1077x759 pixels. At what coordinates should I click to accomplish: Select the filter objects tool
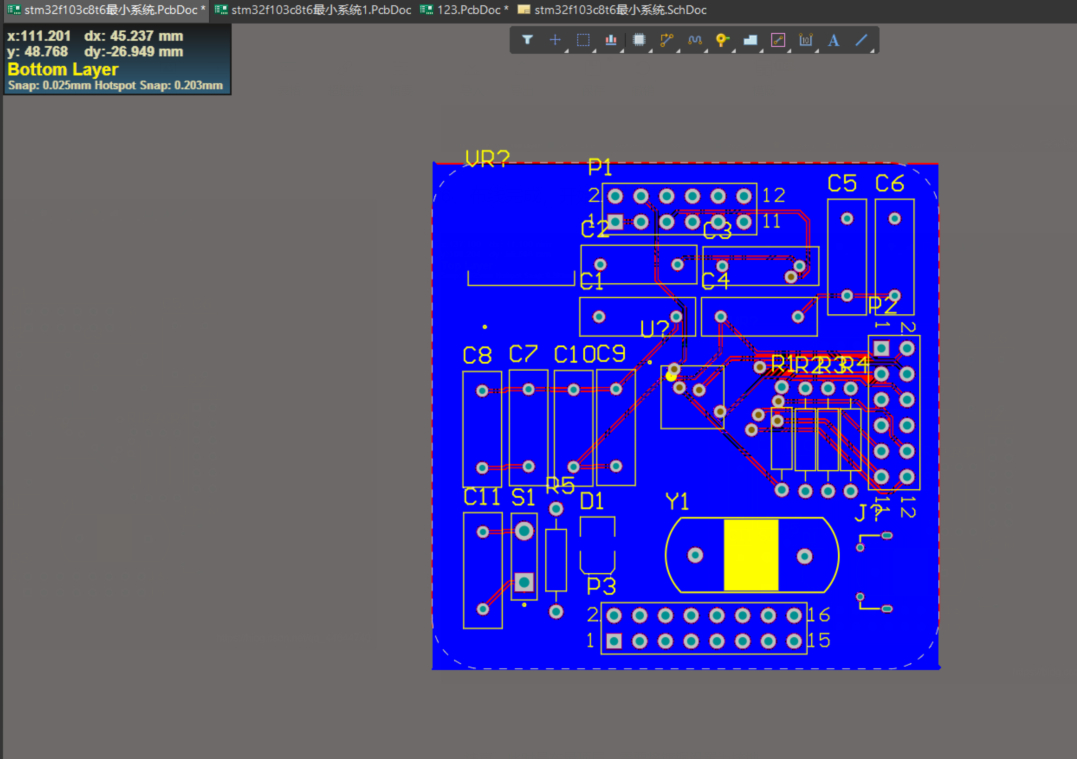(x=528, y=40)
